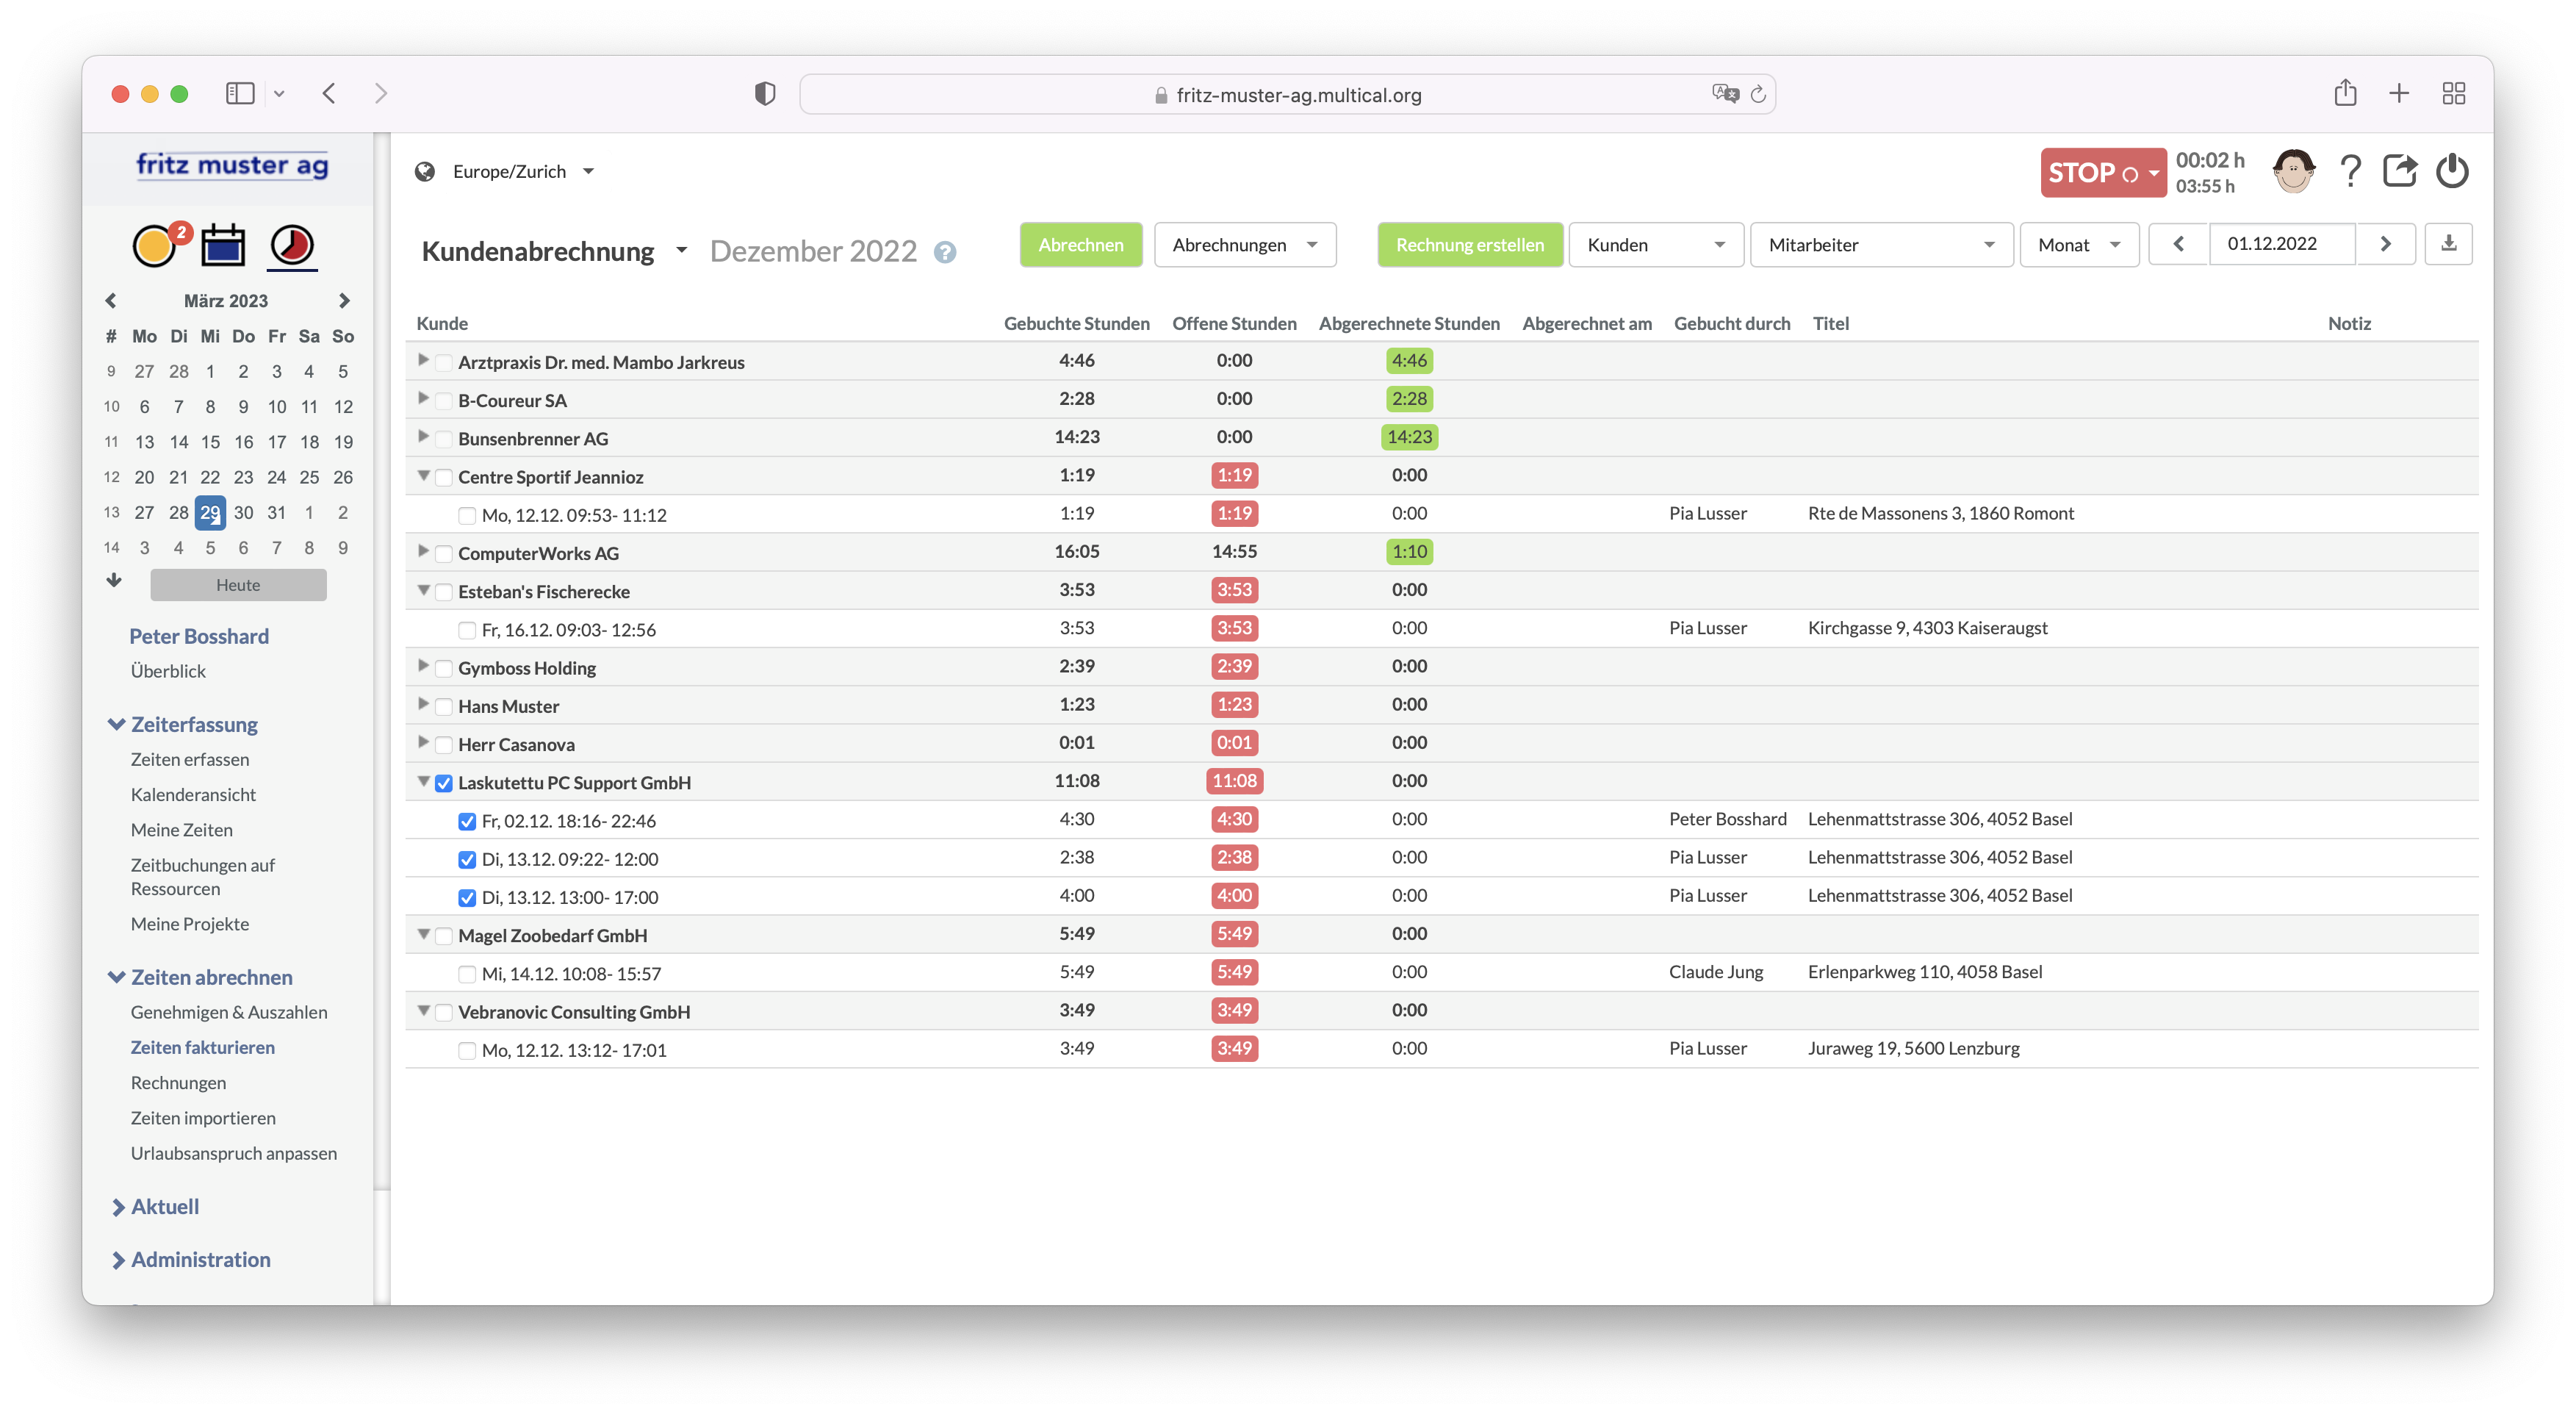Image resolution: width=2576 pixels, height=1414 pixels.
Task: Click the Safari address bar
Action: click(1287, 95)
